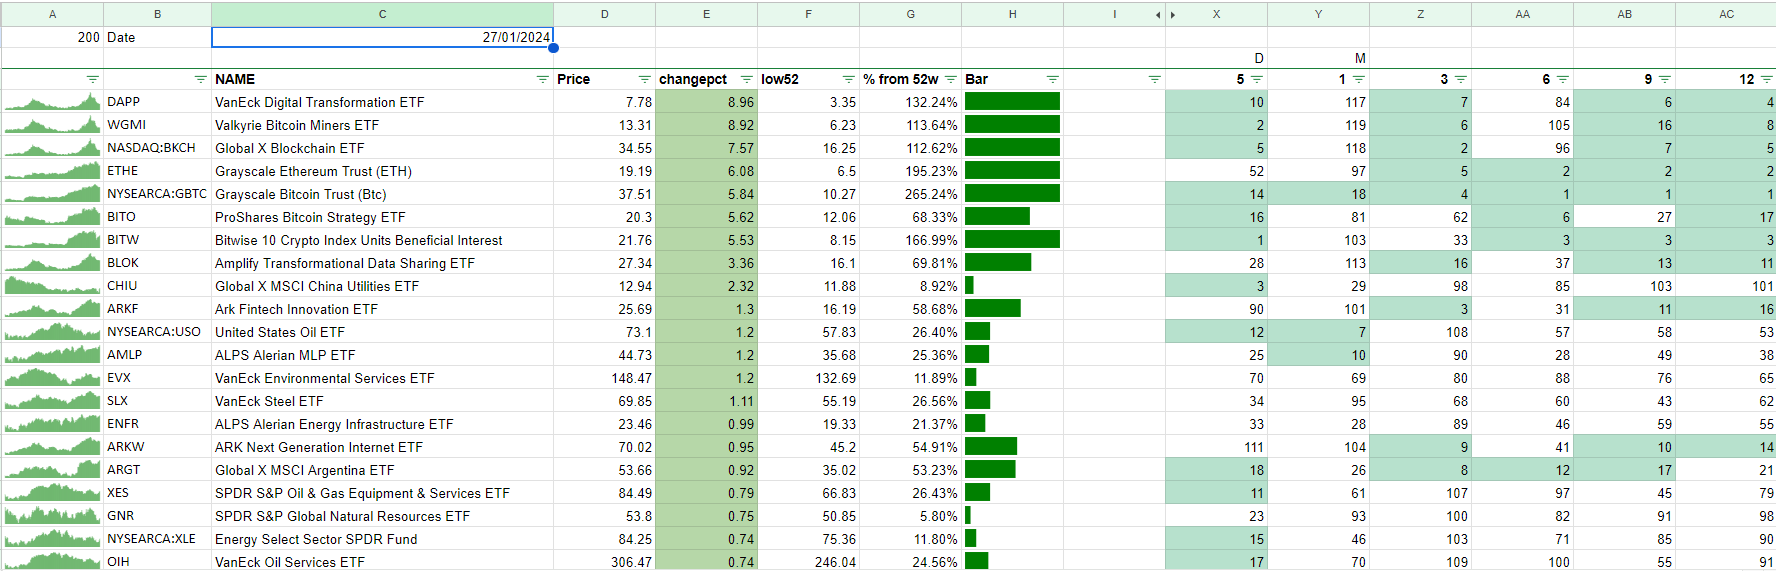The height and width of the screenshot is (571, 1776).
Task: Open the changepct column filter
Action: coord(746,79)
